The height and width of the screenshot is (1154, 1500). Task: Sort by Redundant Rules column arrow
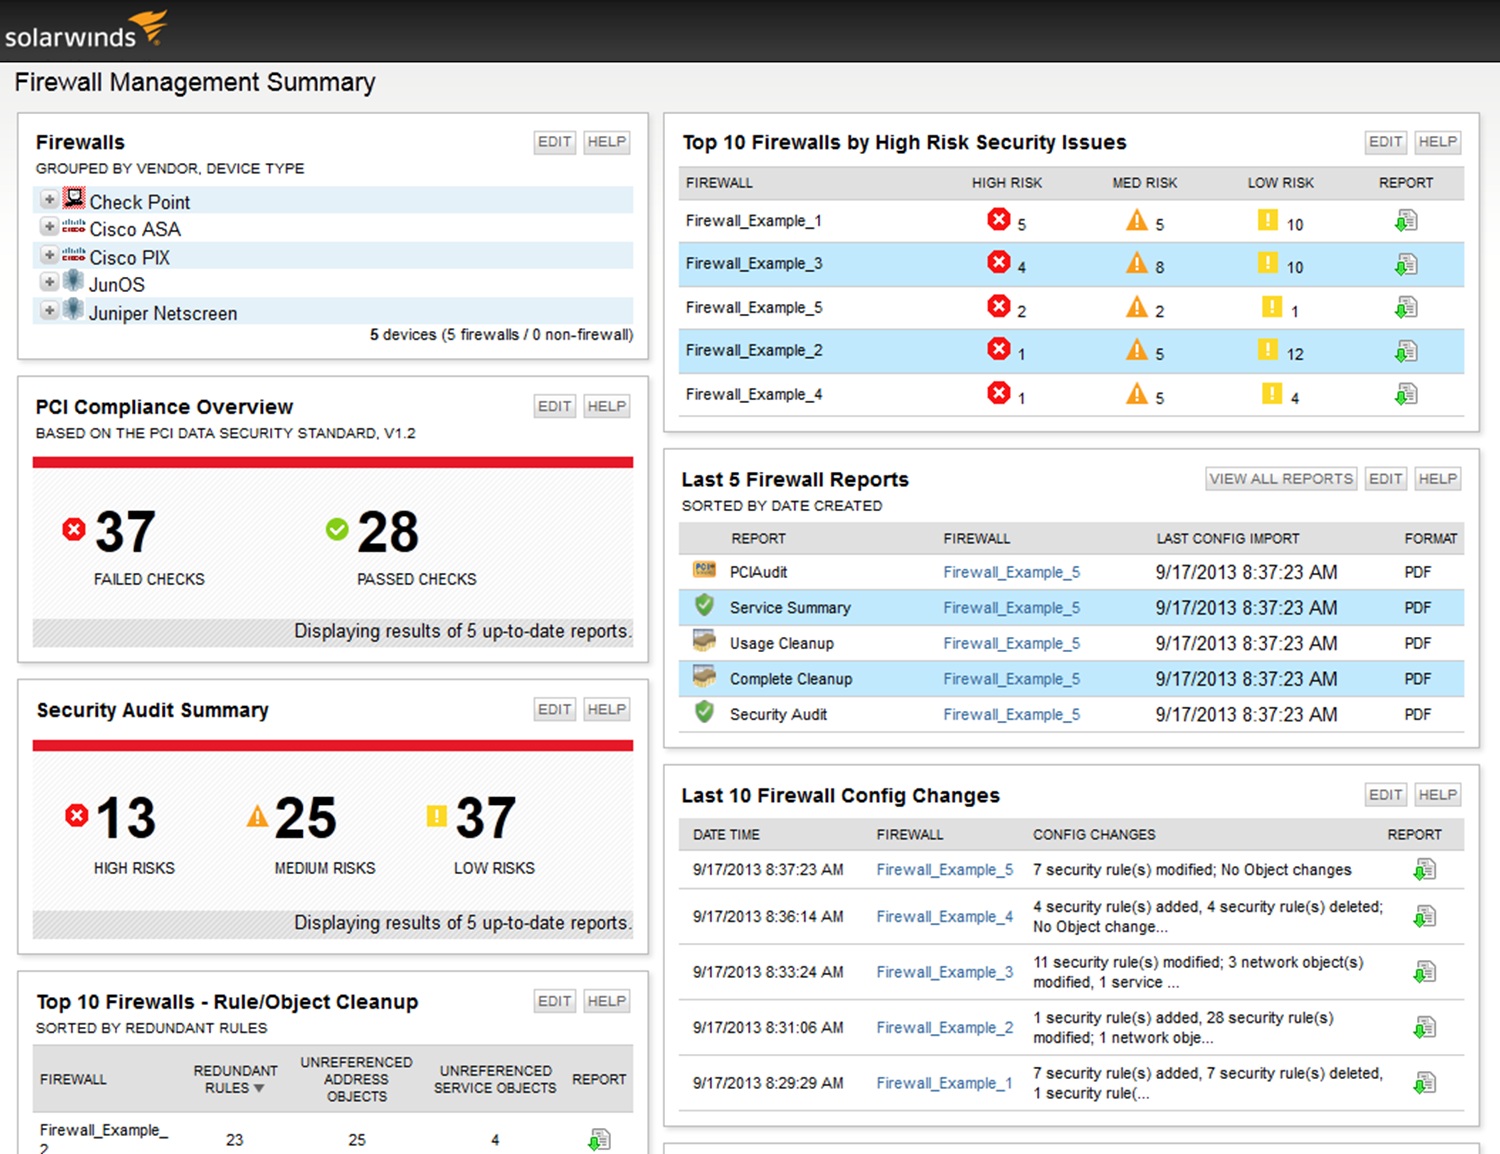[x=259, y=1088]
